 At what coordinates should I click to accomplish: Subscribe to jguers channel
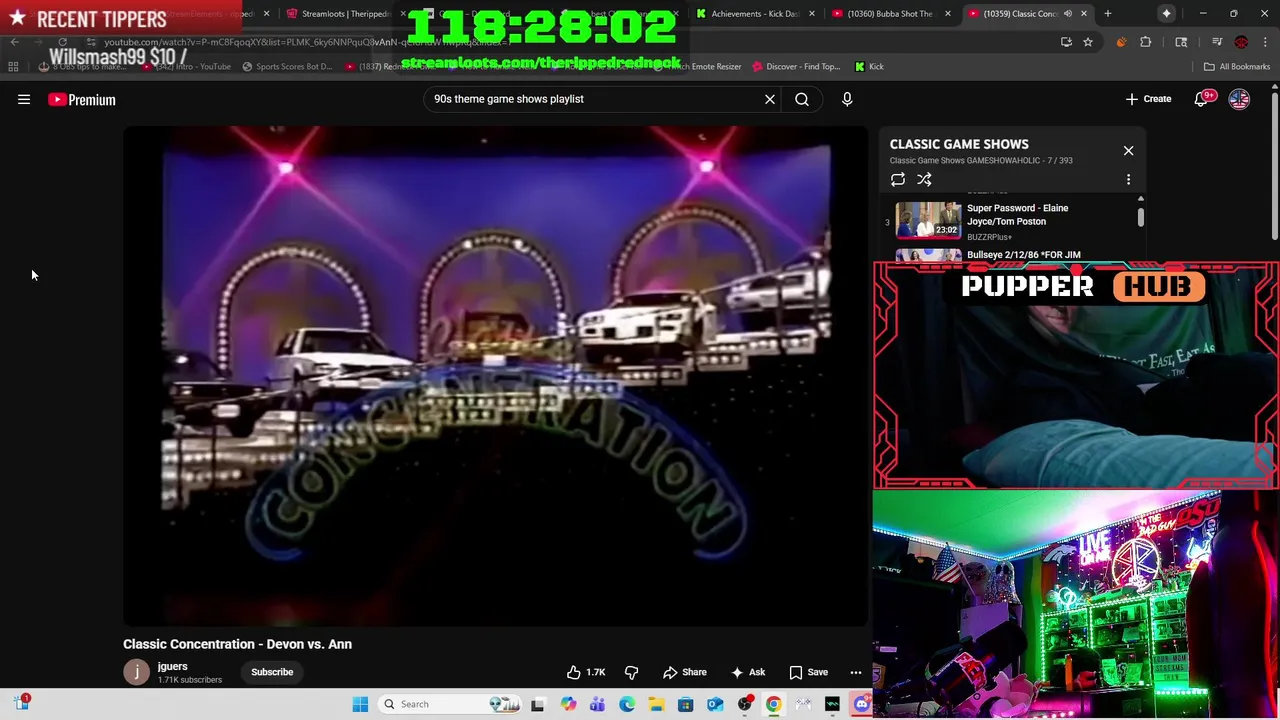[x=272, y=672]
